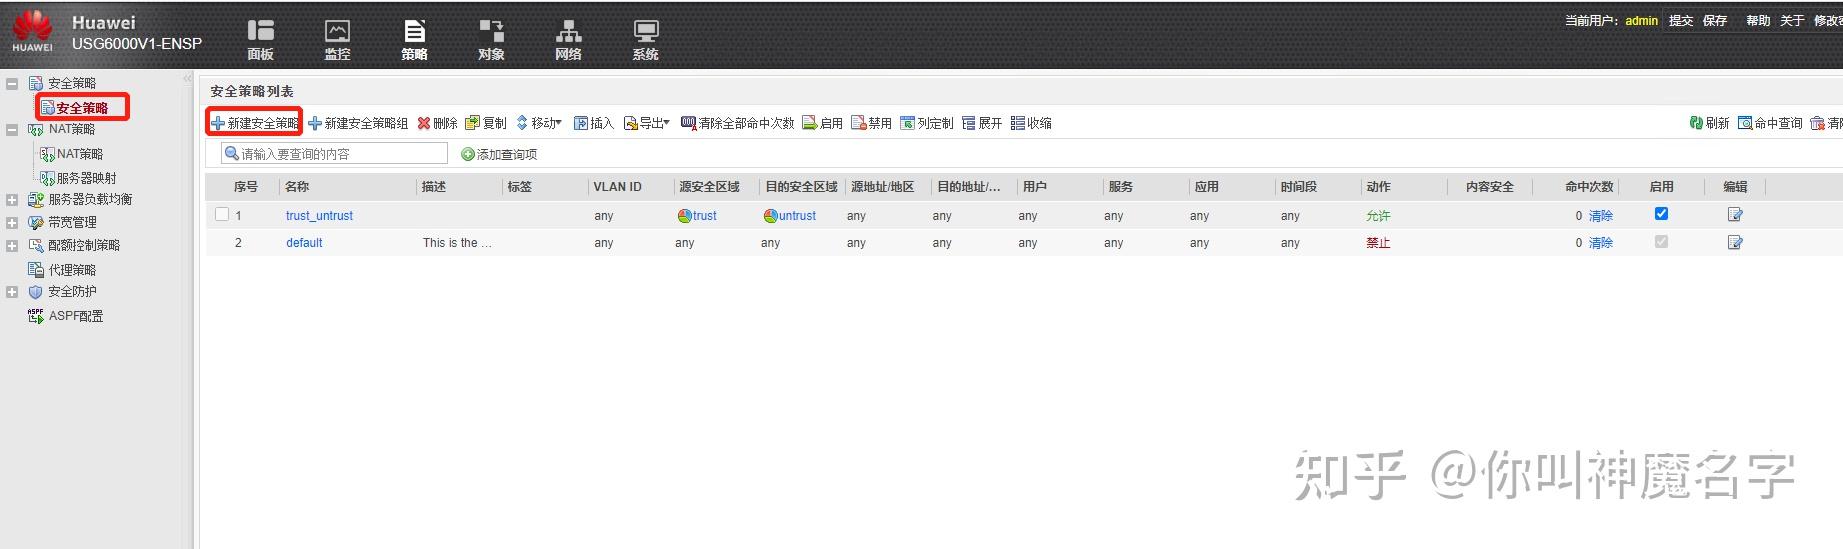Click the 列定制 column customize button
This screenshot has width=1843, height=549.
tap(927, 123)
